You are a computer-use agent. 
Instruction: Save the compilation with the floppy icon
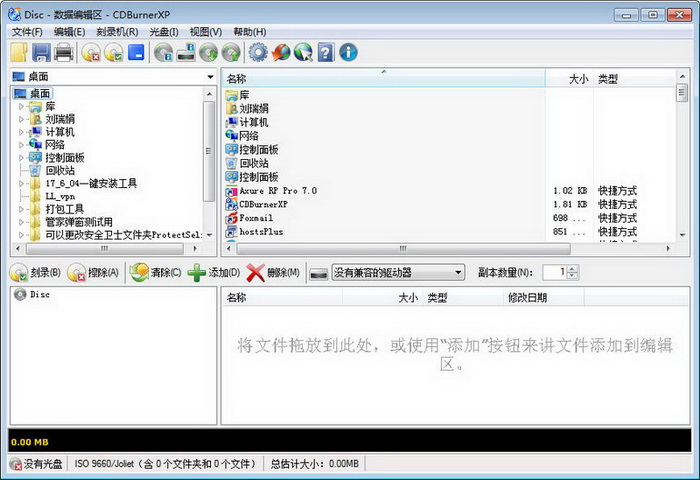[x=41, y=52]
